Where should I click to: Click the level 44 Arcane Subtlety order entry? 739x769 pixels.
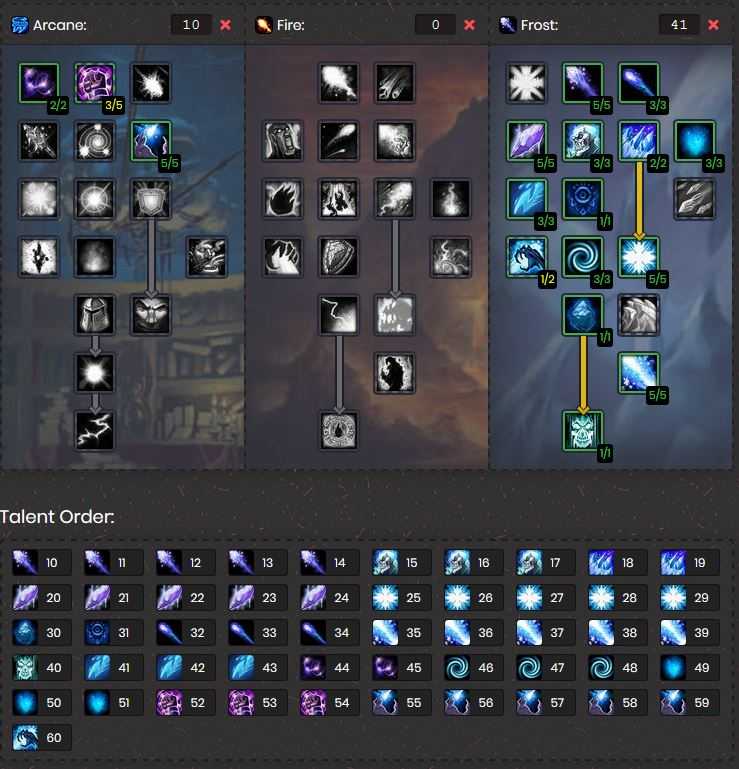(330, 667)
